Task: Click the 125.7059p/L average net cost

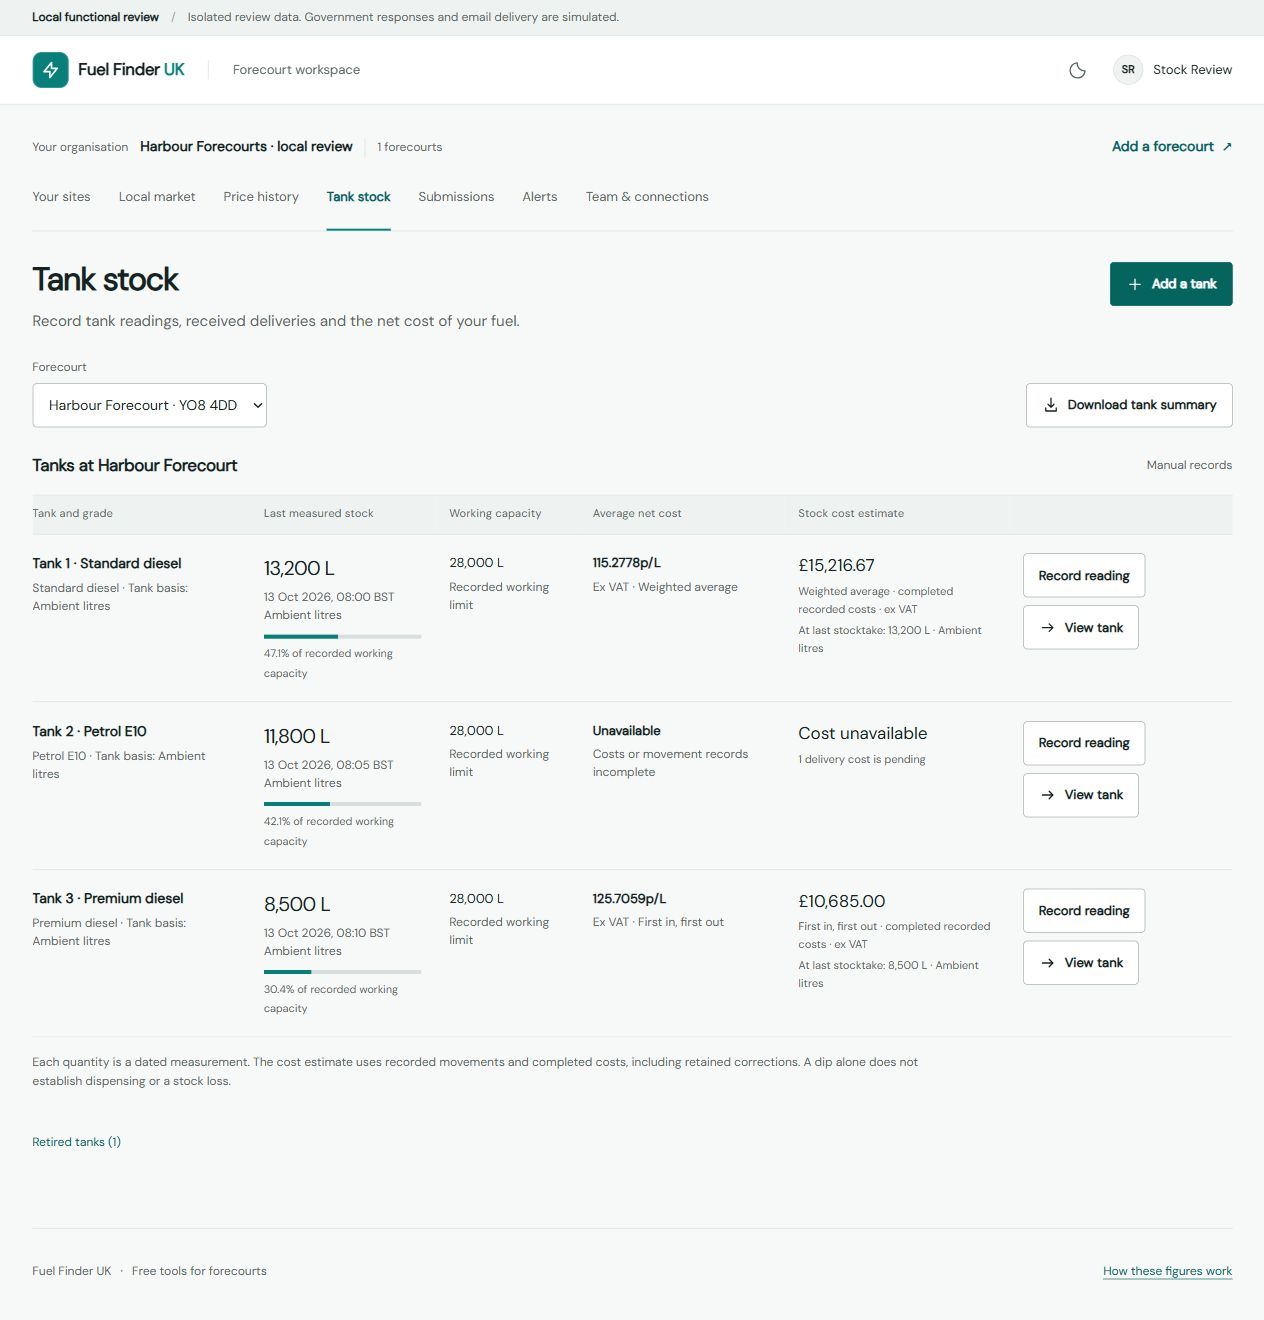Action: pyautogui.click(x=629, y=899)
